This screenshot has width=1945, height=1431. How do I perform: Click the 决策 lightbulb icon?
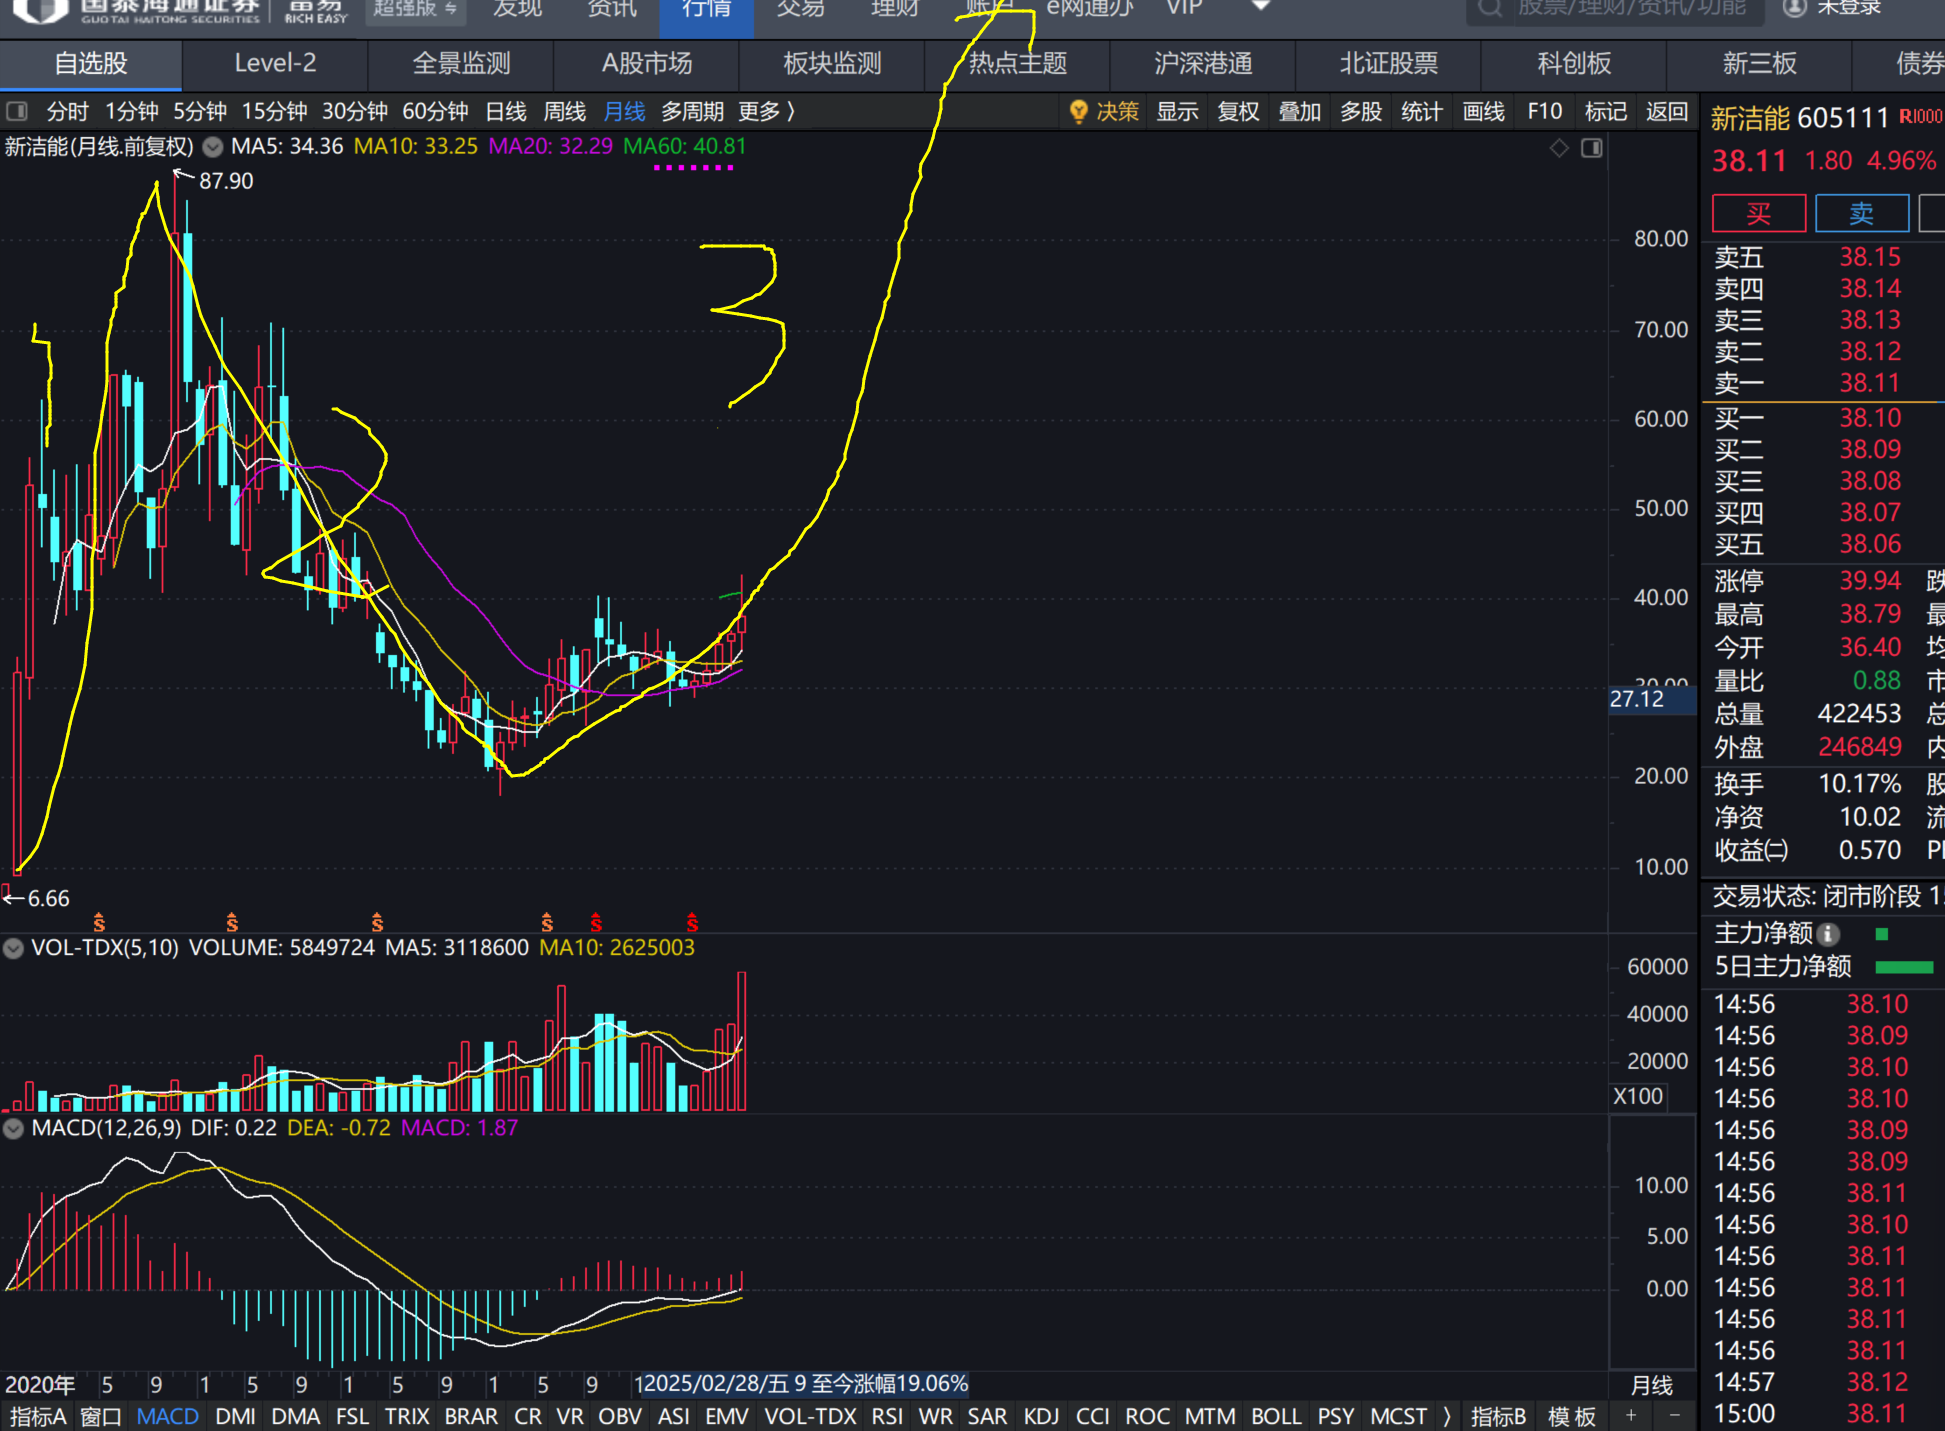pyautogui.click(x=1078, y=111)
